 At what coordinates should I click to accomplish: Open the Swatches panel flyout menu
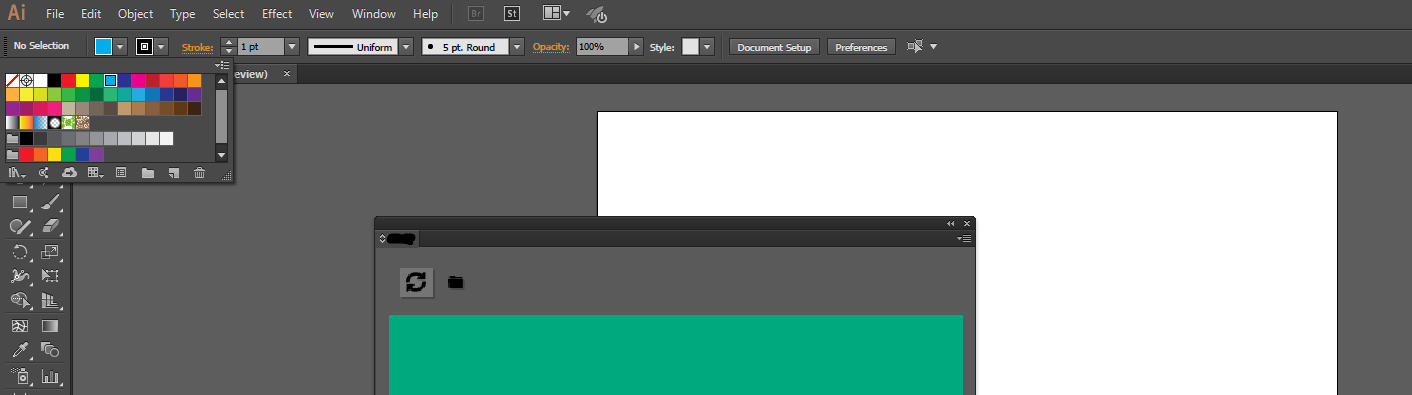pos(223,66)
